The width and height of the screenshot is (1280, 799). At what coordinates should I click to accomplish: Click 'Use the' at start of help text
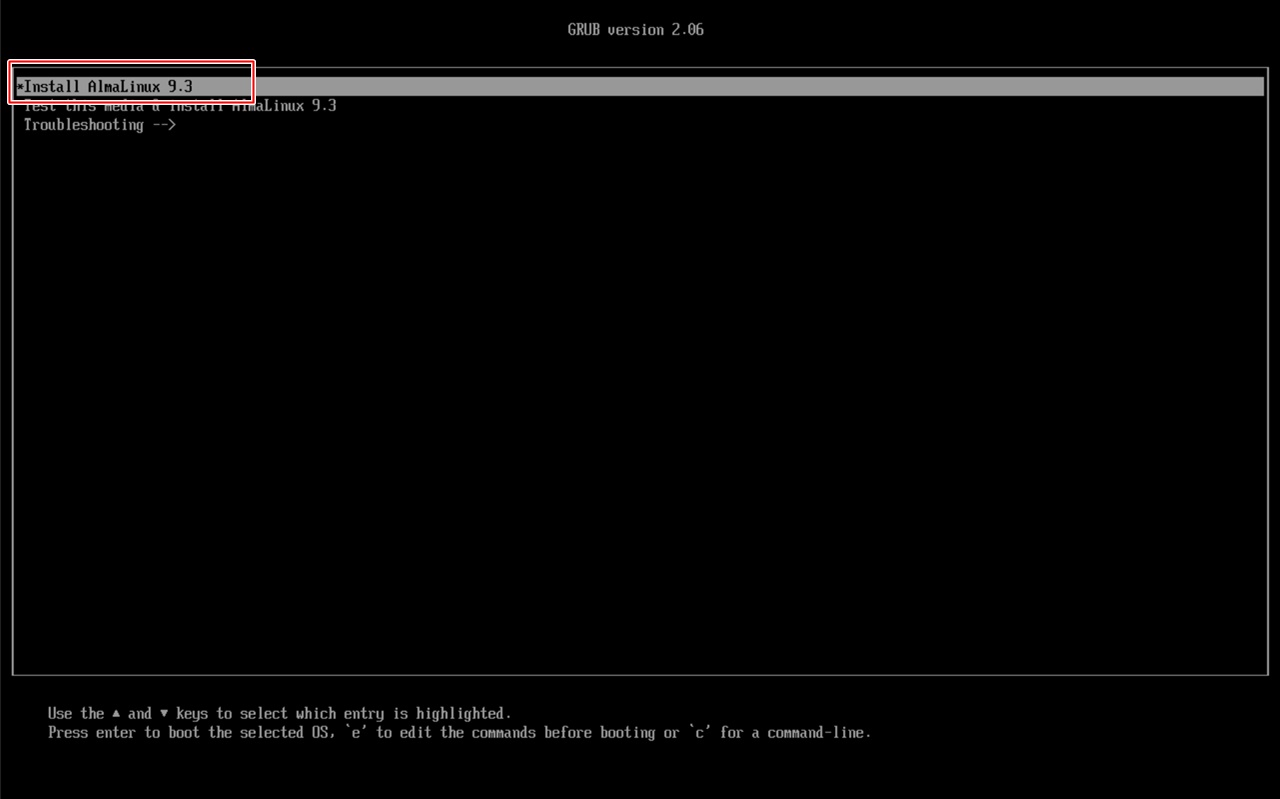coord(76,713)
